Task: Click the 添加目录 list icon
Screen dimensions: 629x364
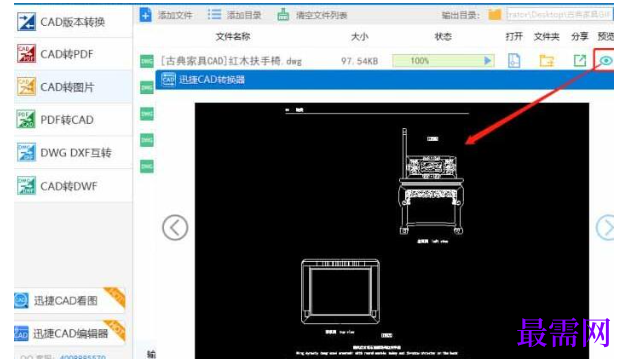Action: pyautogui.click(x=214, y=15)
